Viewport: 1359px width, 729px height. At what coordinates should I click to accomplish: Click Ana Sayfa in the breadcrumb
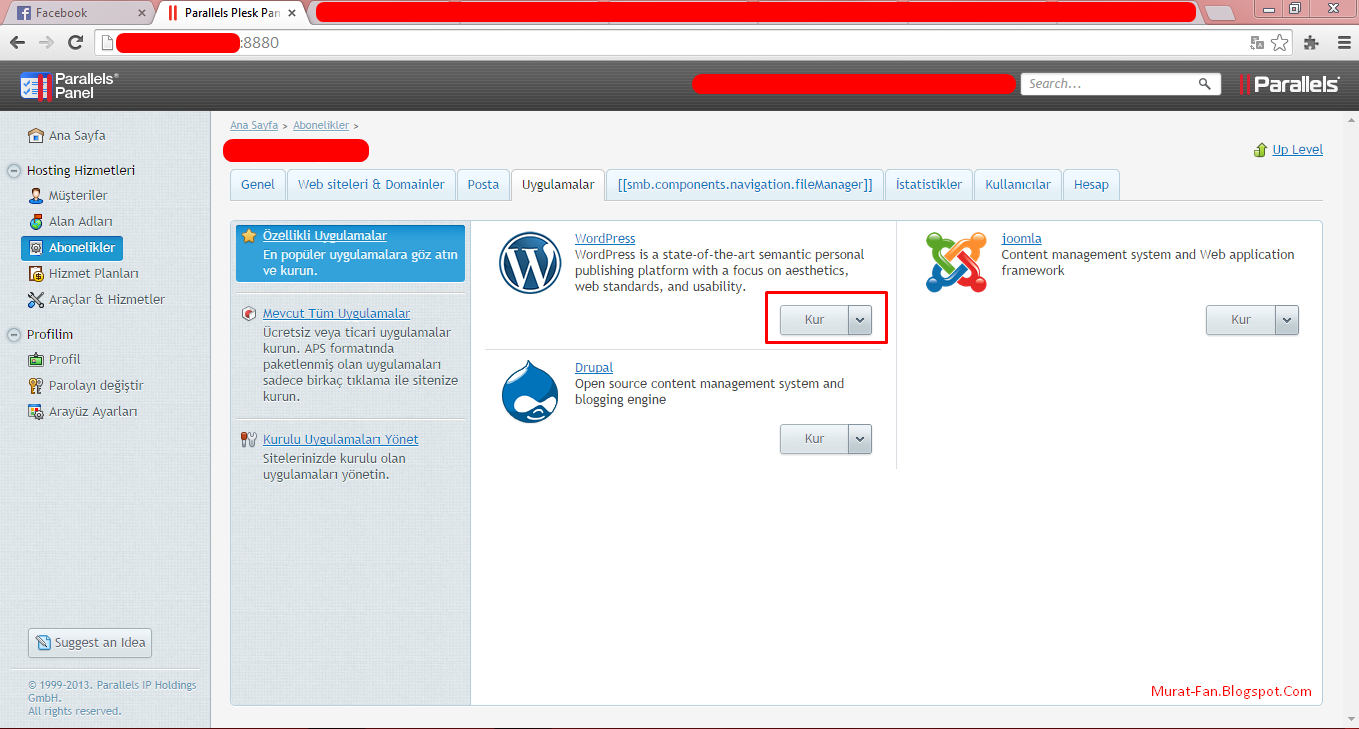(254, 126)
